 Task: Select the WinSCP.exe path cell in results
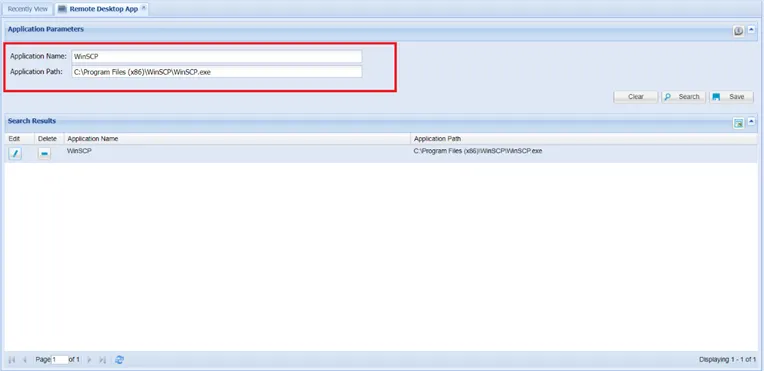pyautogui.click(x=584, y=154)
